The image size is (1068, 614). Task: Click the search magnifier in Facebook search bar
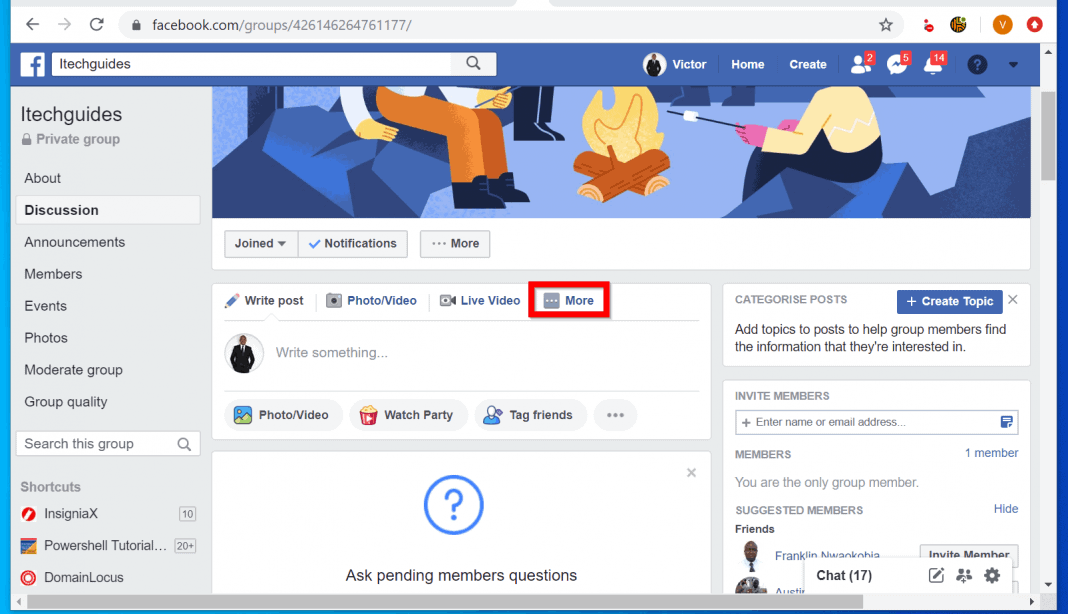pos(473,62)
